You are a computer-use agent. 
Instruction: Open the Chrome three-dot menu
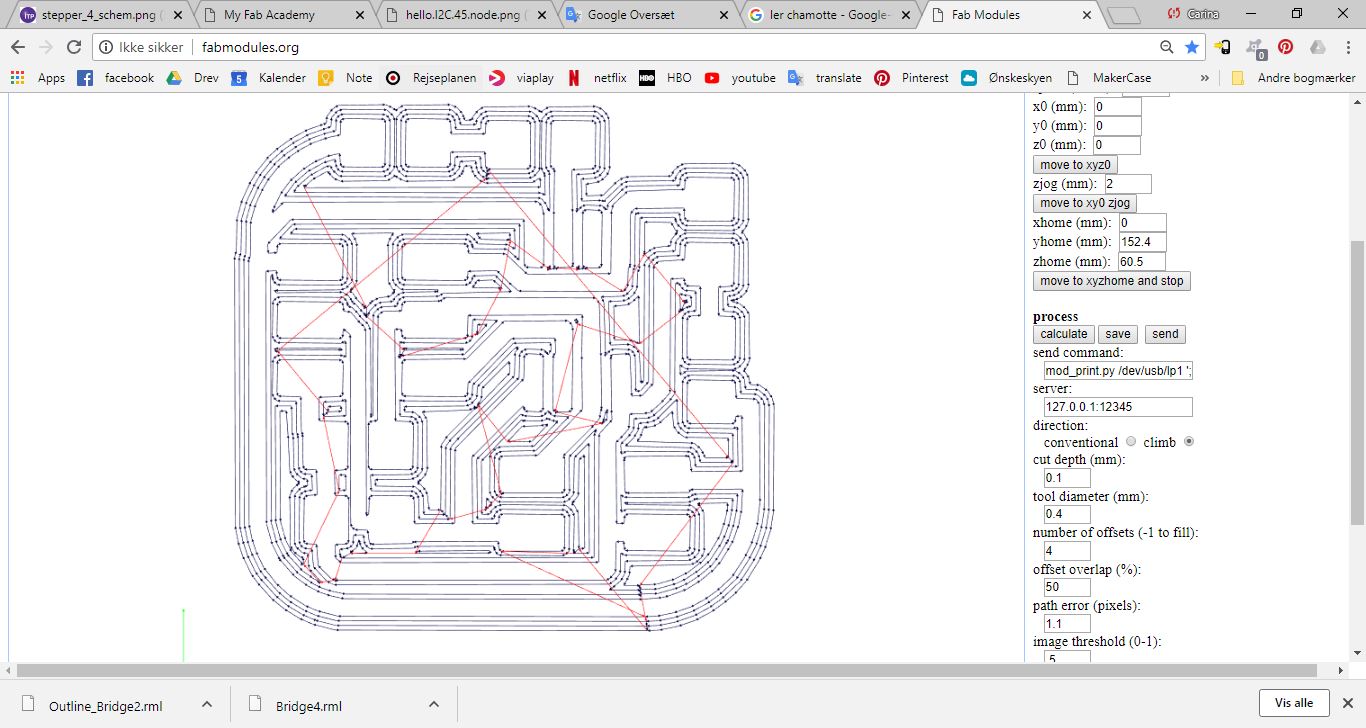click(1348, 47)
